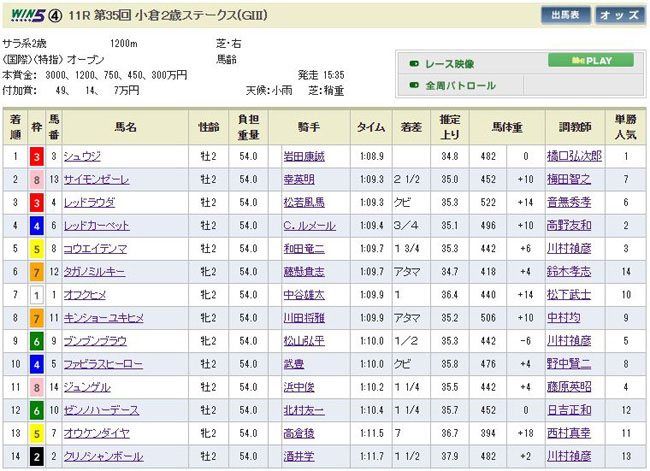Click the WIN5 logo icon
The height and width of the screenshot is (471, 650).
(x=24, y=15)
